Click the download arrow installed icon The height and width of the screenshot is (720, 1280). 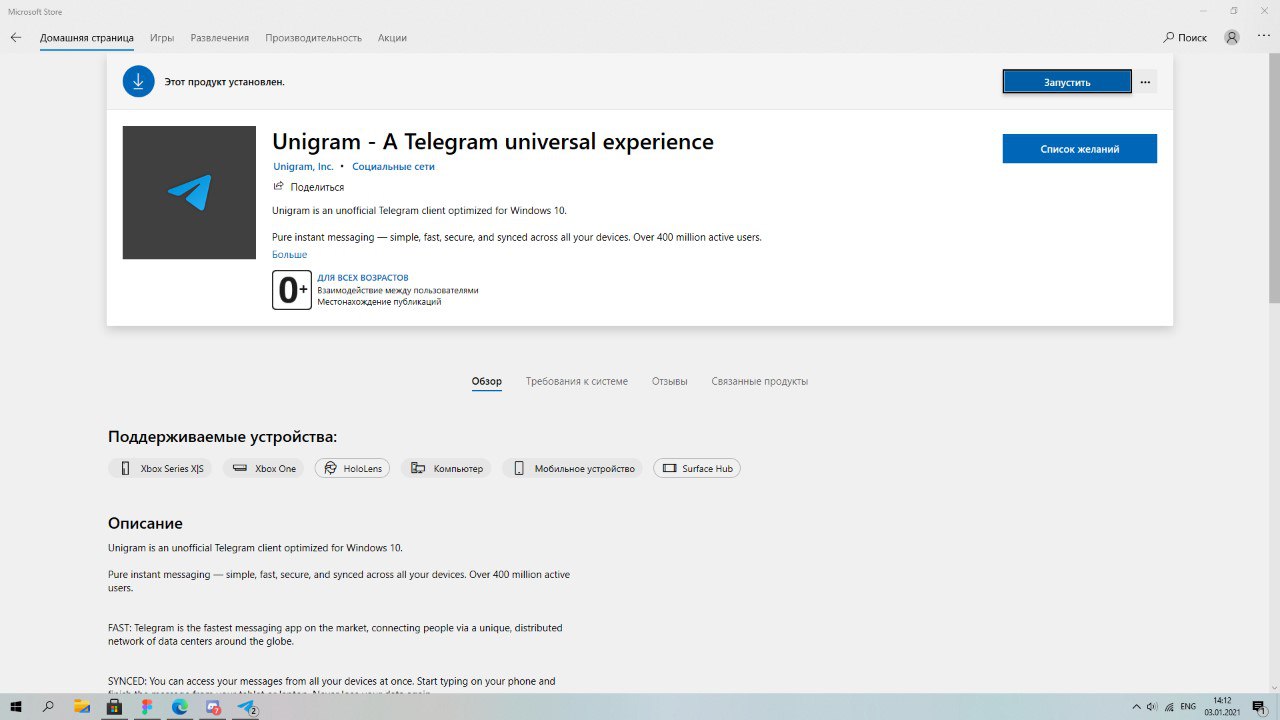click(139, 82)
